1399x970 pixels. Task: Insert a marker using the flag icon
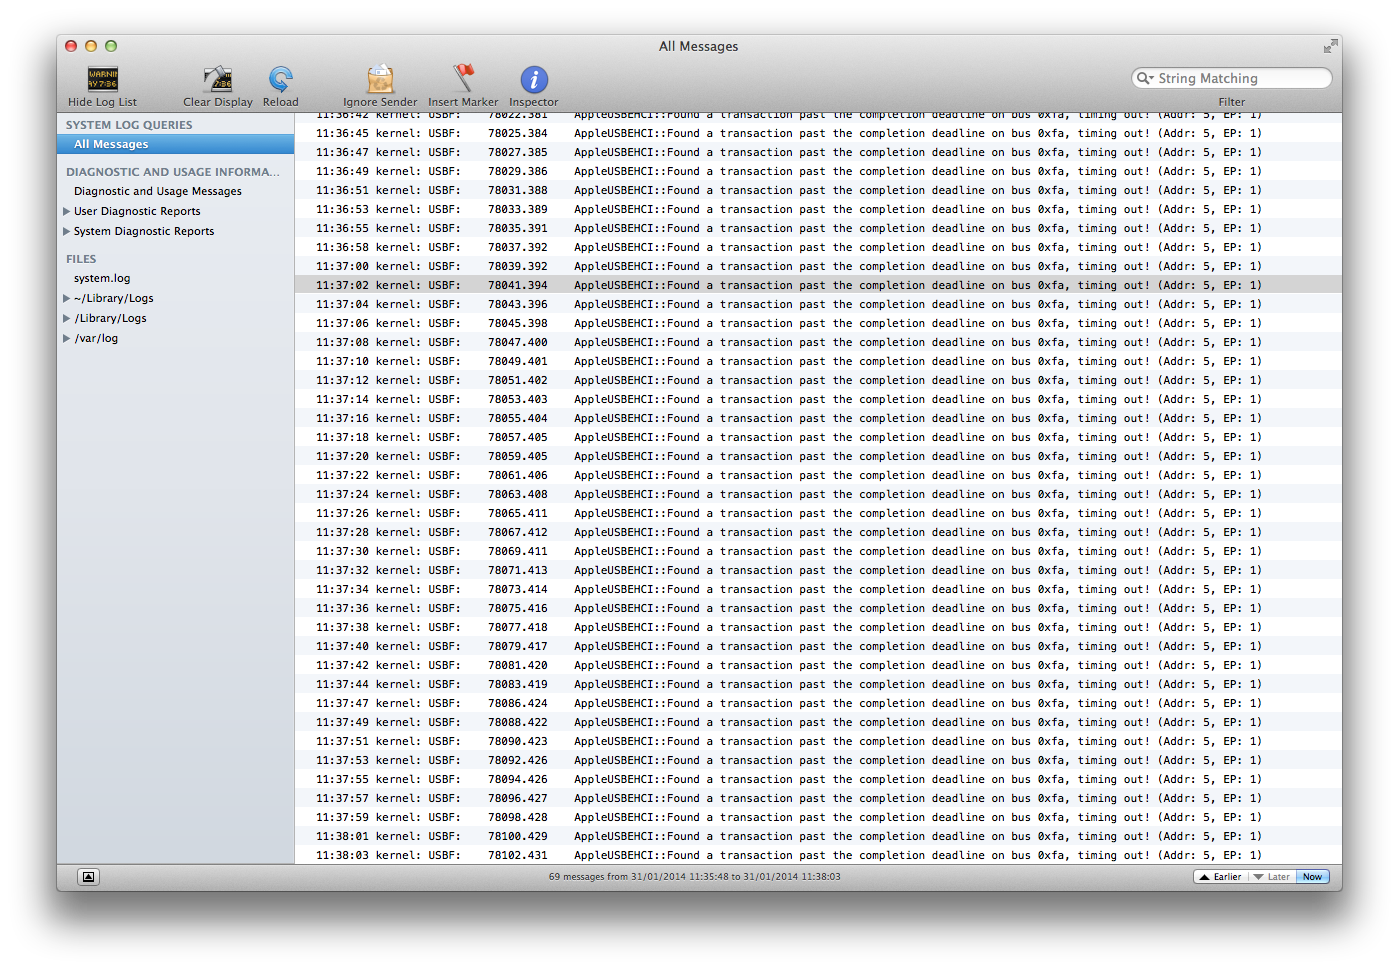click(463, 79)
